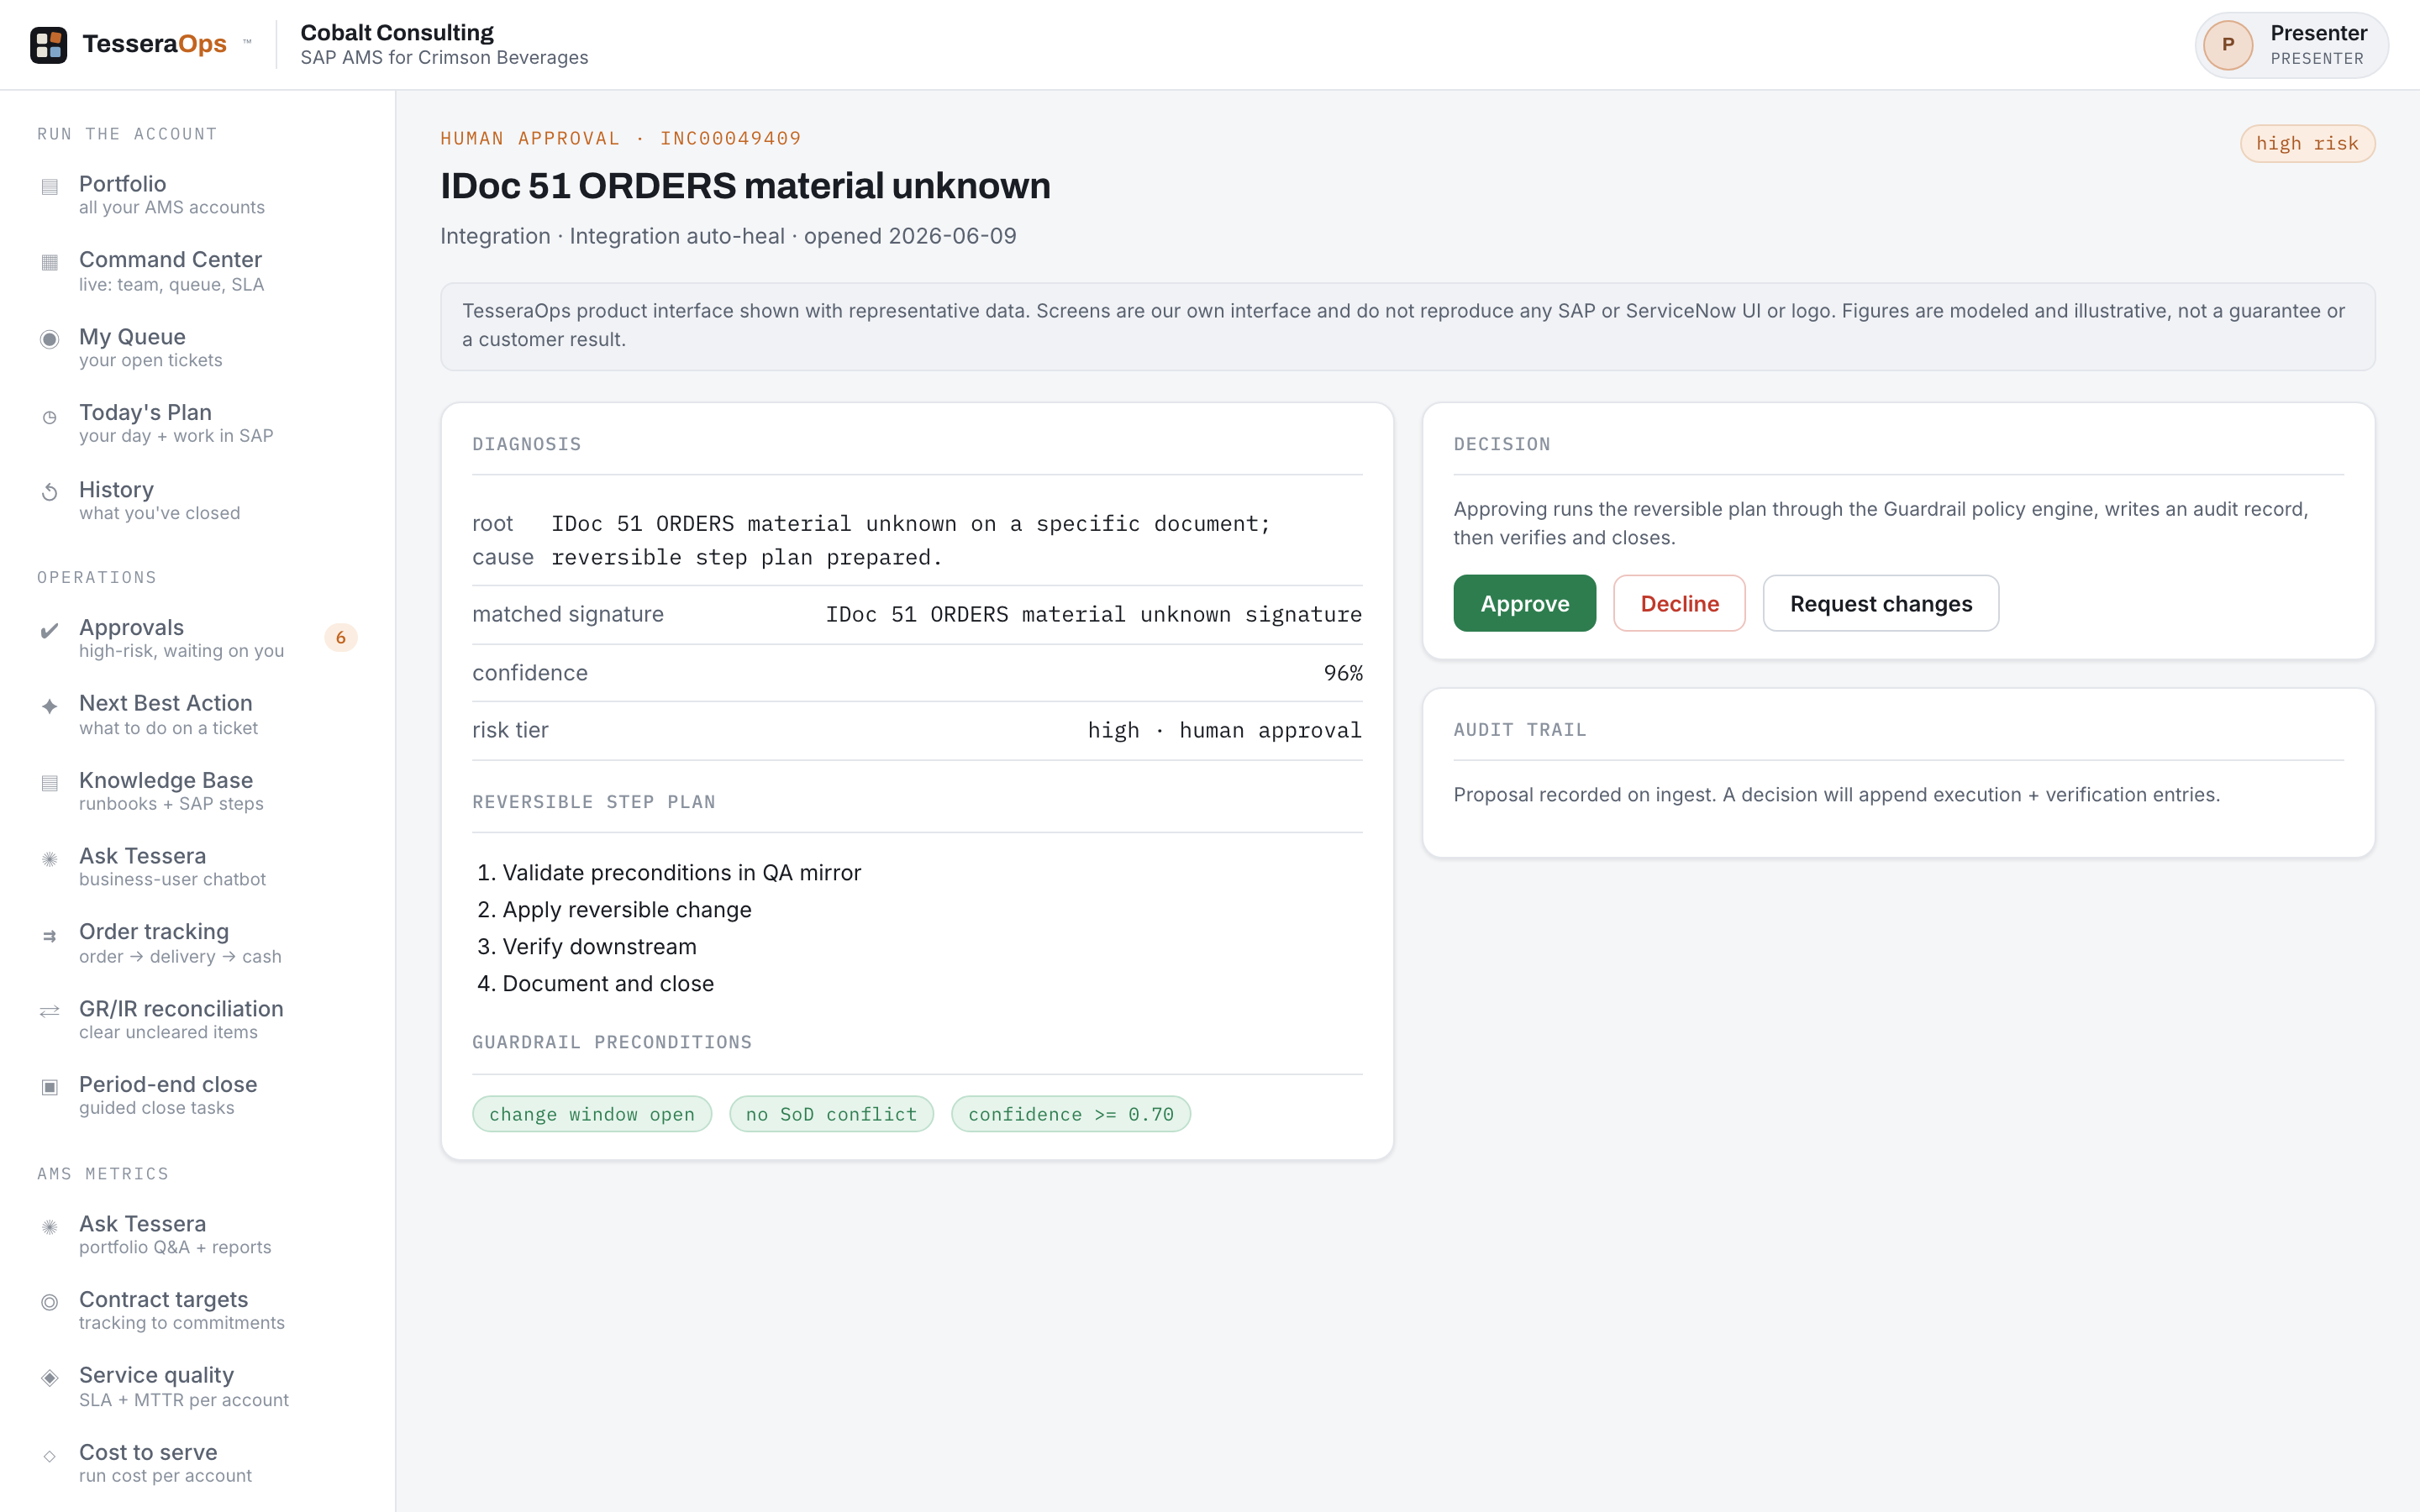Click the Cost to serve diamond icon
2420x1512 pixels.
pyautogui.click(x=49, y=1456)
